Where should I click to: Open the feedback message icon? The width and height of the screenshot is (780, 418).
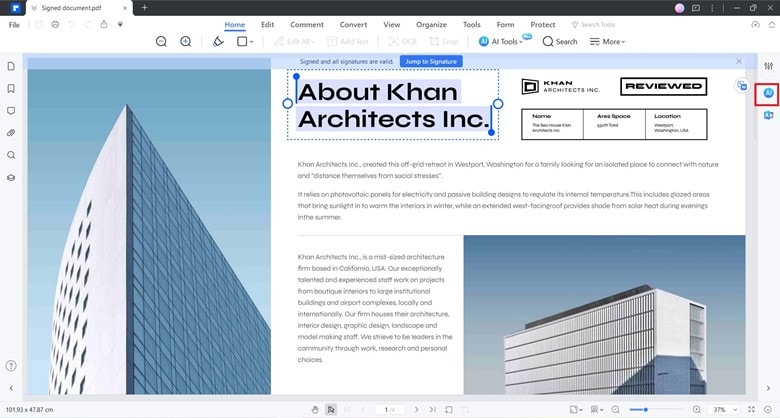pos(696,8)
